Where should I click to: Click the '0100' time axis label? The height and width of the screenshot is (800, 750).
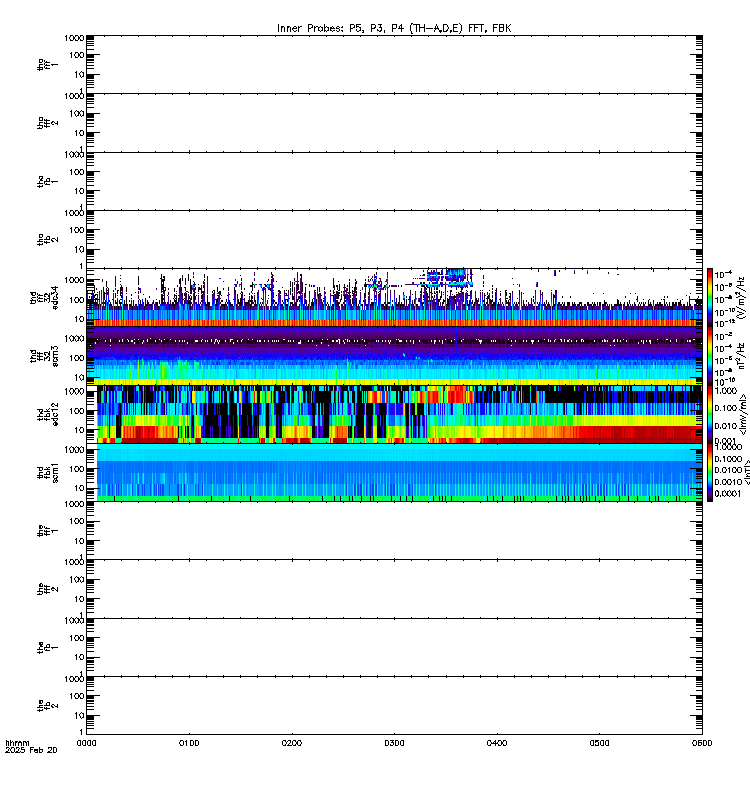pos(189,743)
